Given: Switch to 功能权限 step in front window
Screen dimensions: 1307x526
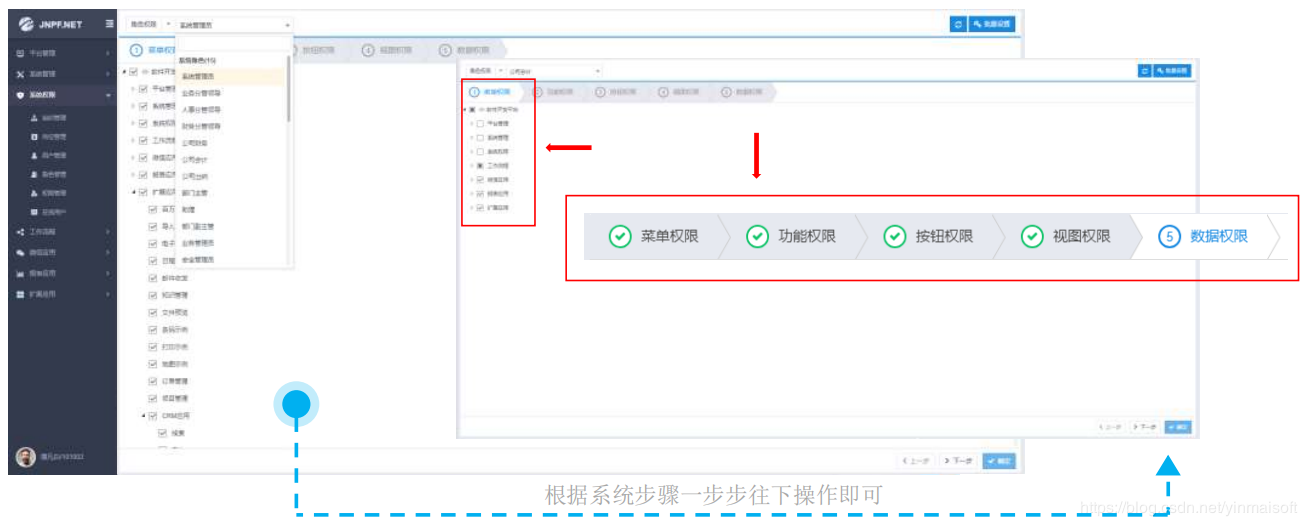Looking at the screenshot, I should click(553, 91).
